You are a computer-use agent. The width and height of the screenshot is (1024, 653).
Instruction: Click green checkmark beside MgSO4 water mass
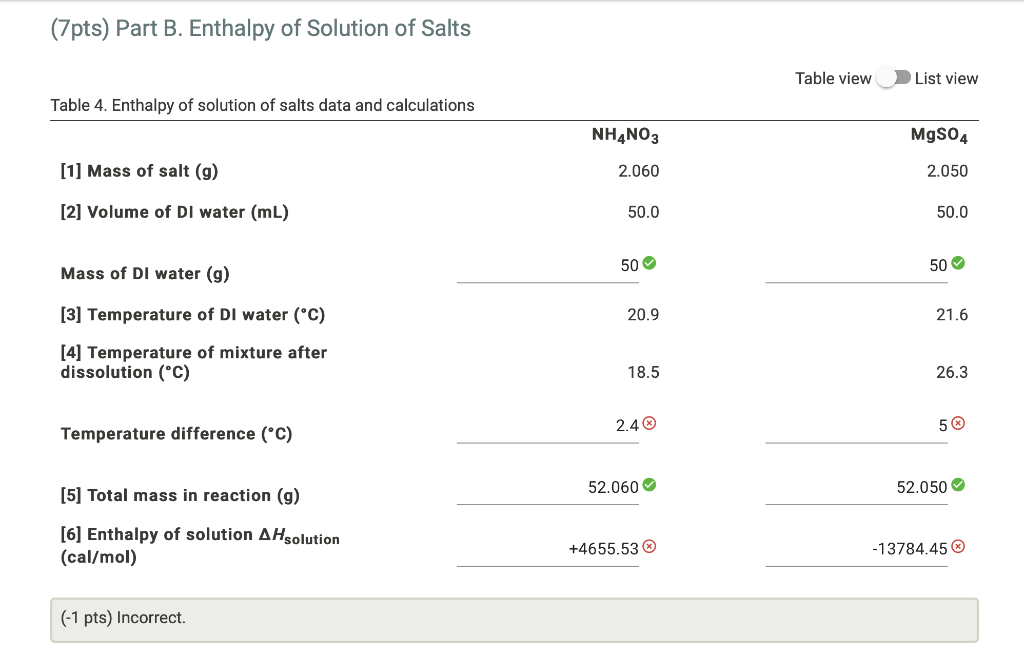[x=959, y=264]
